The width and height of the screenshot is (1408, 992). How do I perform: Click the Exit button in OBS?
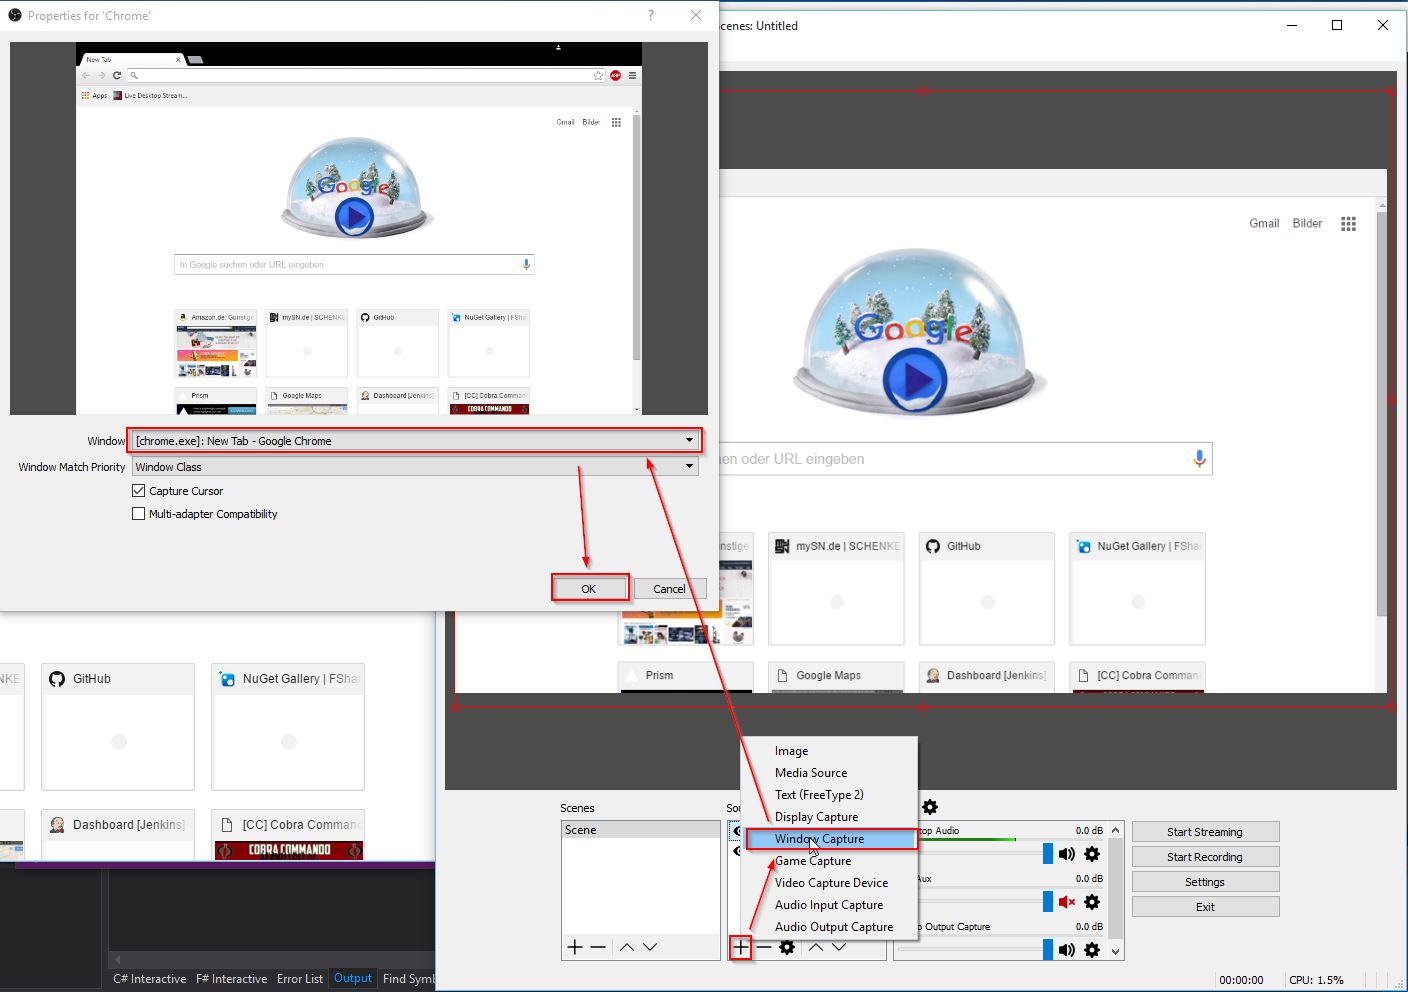click(x=1205, y=907)
